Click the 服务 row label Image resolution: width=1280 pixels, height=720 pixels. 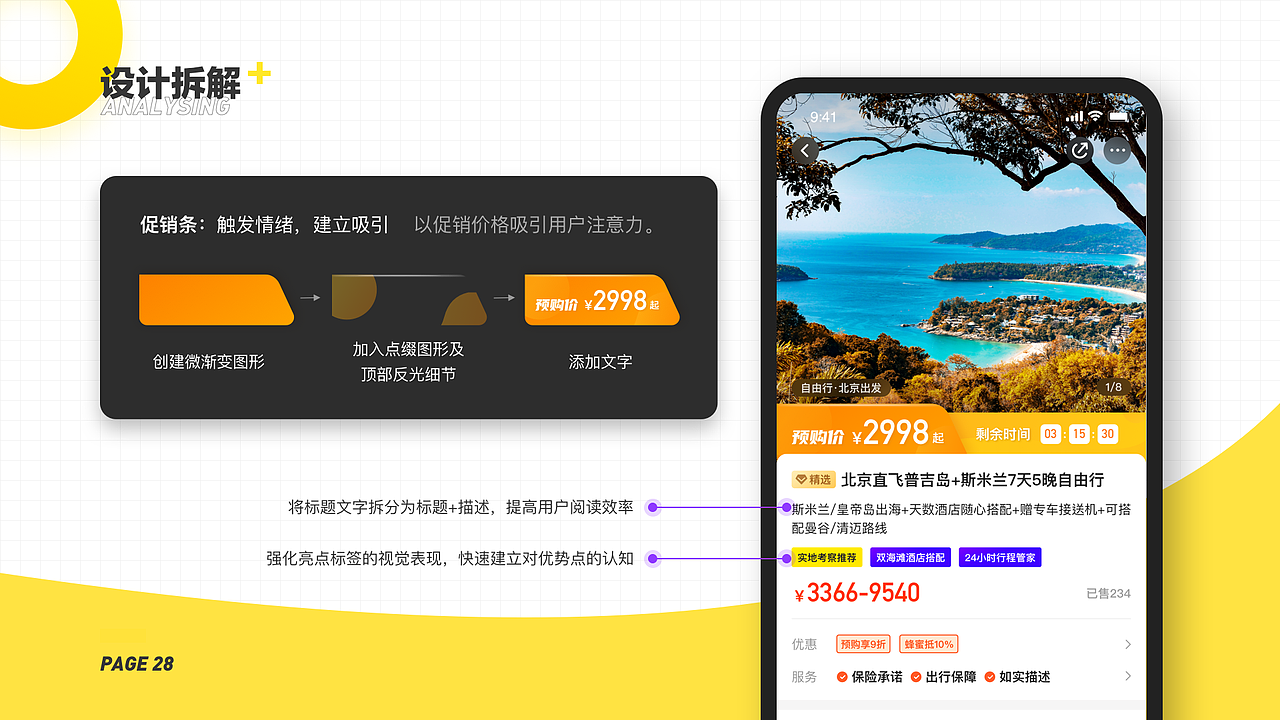804,677
